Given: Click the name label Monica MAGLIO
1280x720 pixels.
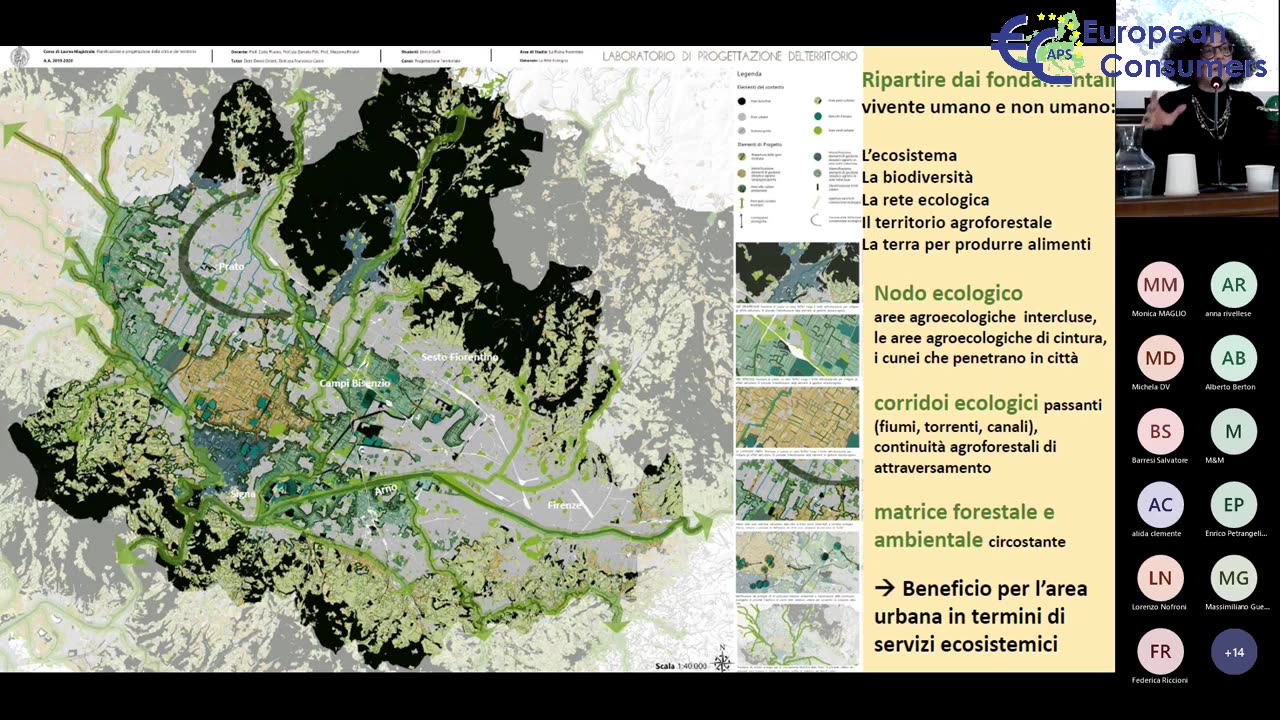Looking at the screenshot, I should (1159, 313).
